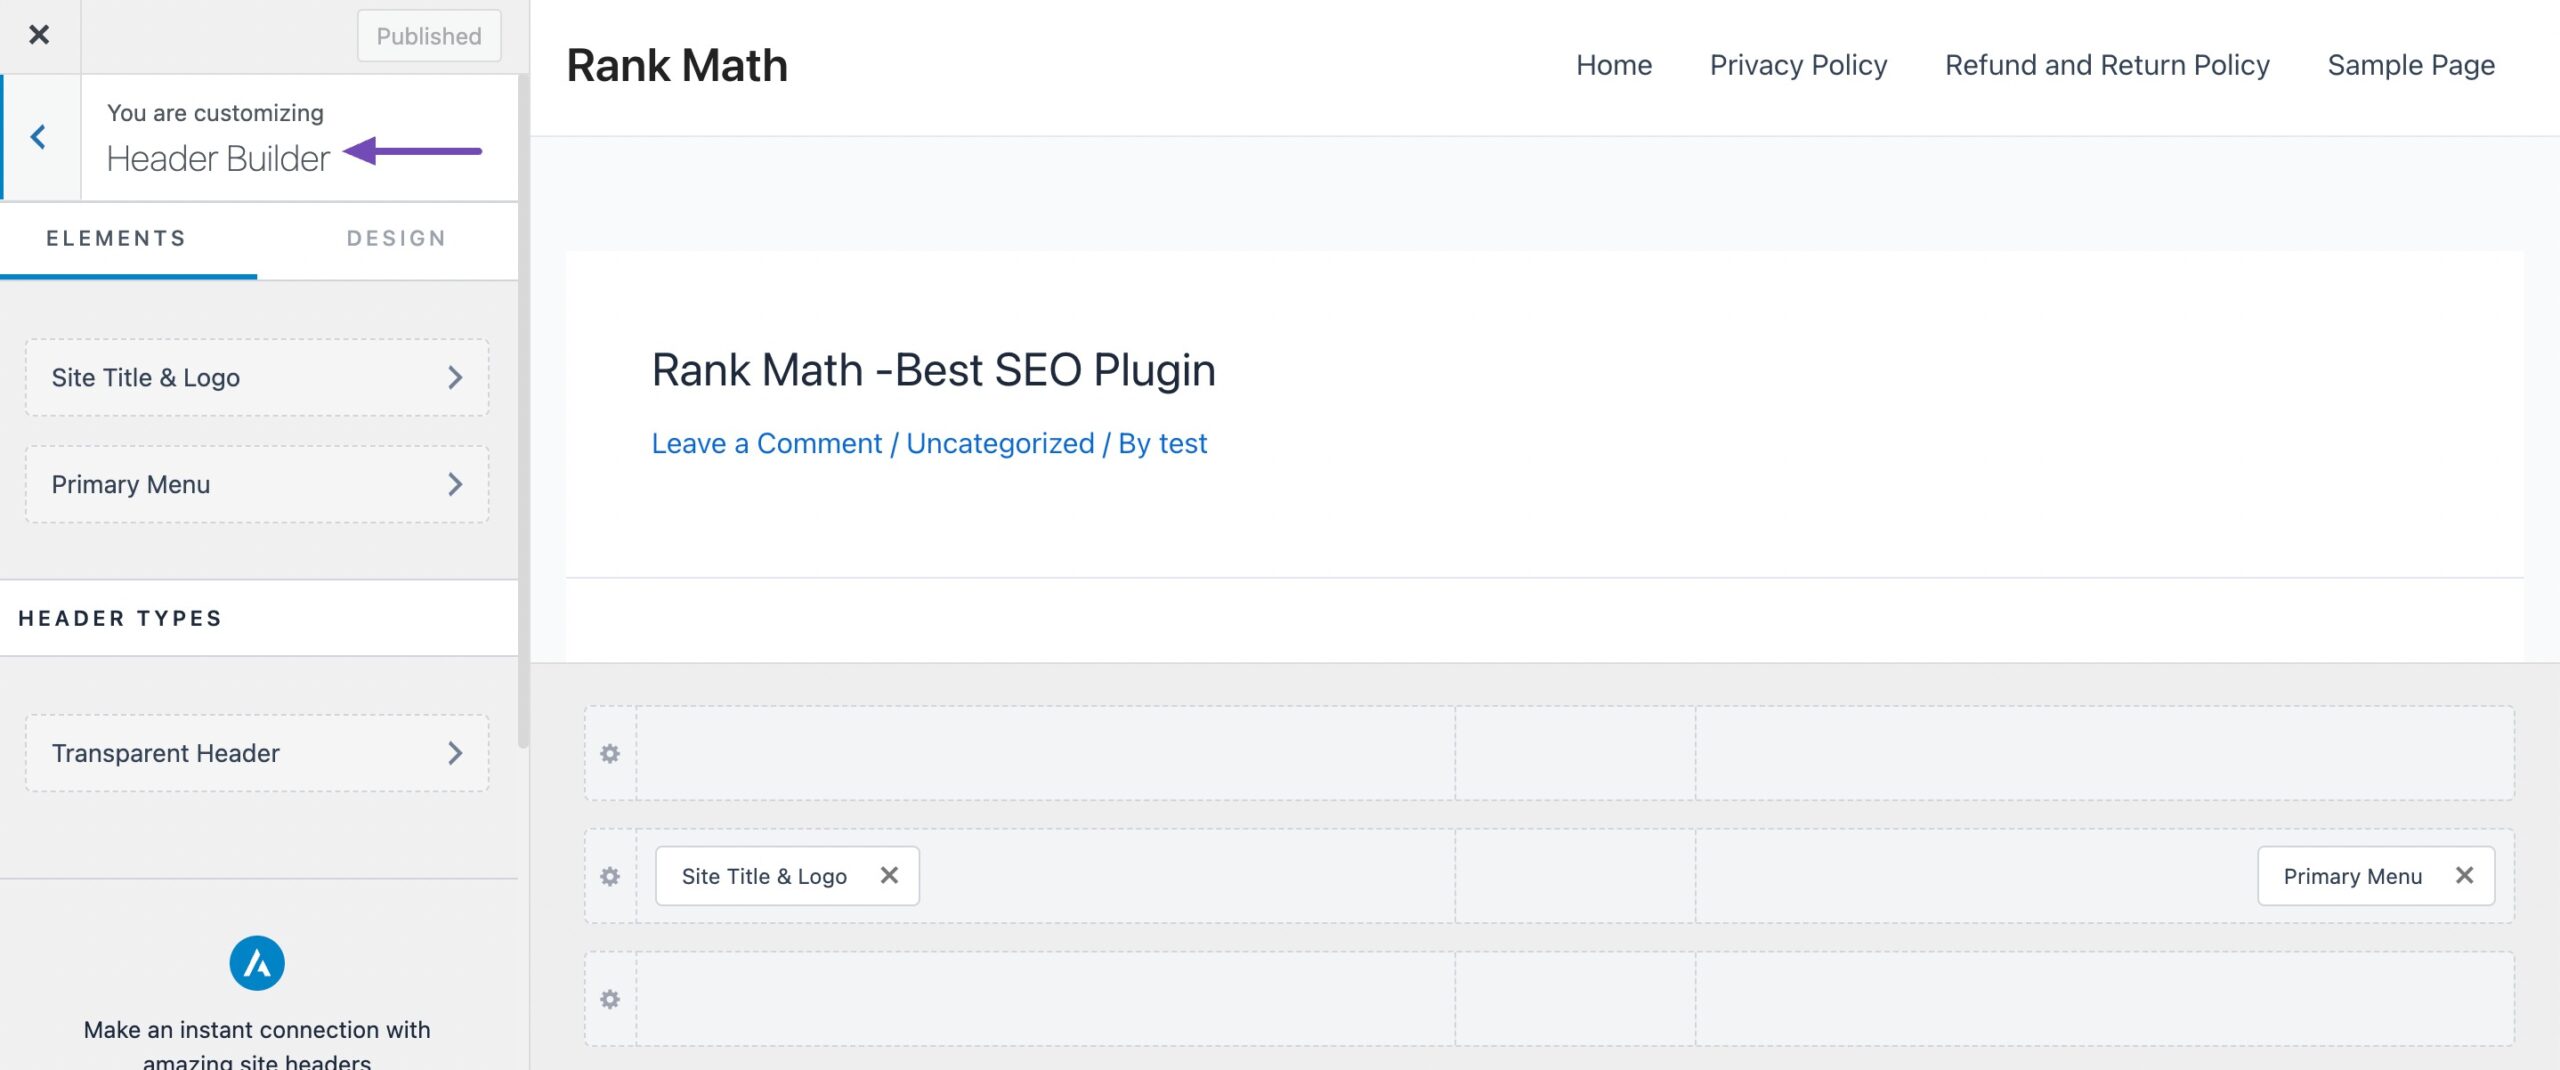Switch to the Elements tab
Screen dimensions: 2560x1070
point(116,238)
